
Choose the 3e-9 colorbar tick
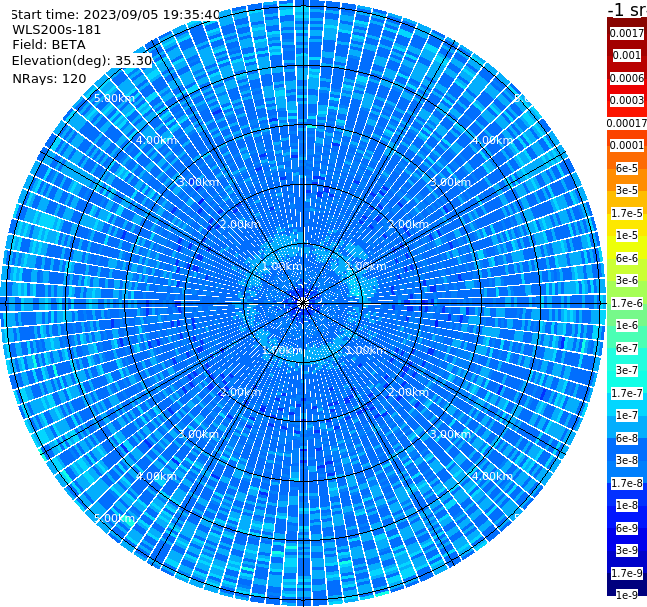(627, 550)
